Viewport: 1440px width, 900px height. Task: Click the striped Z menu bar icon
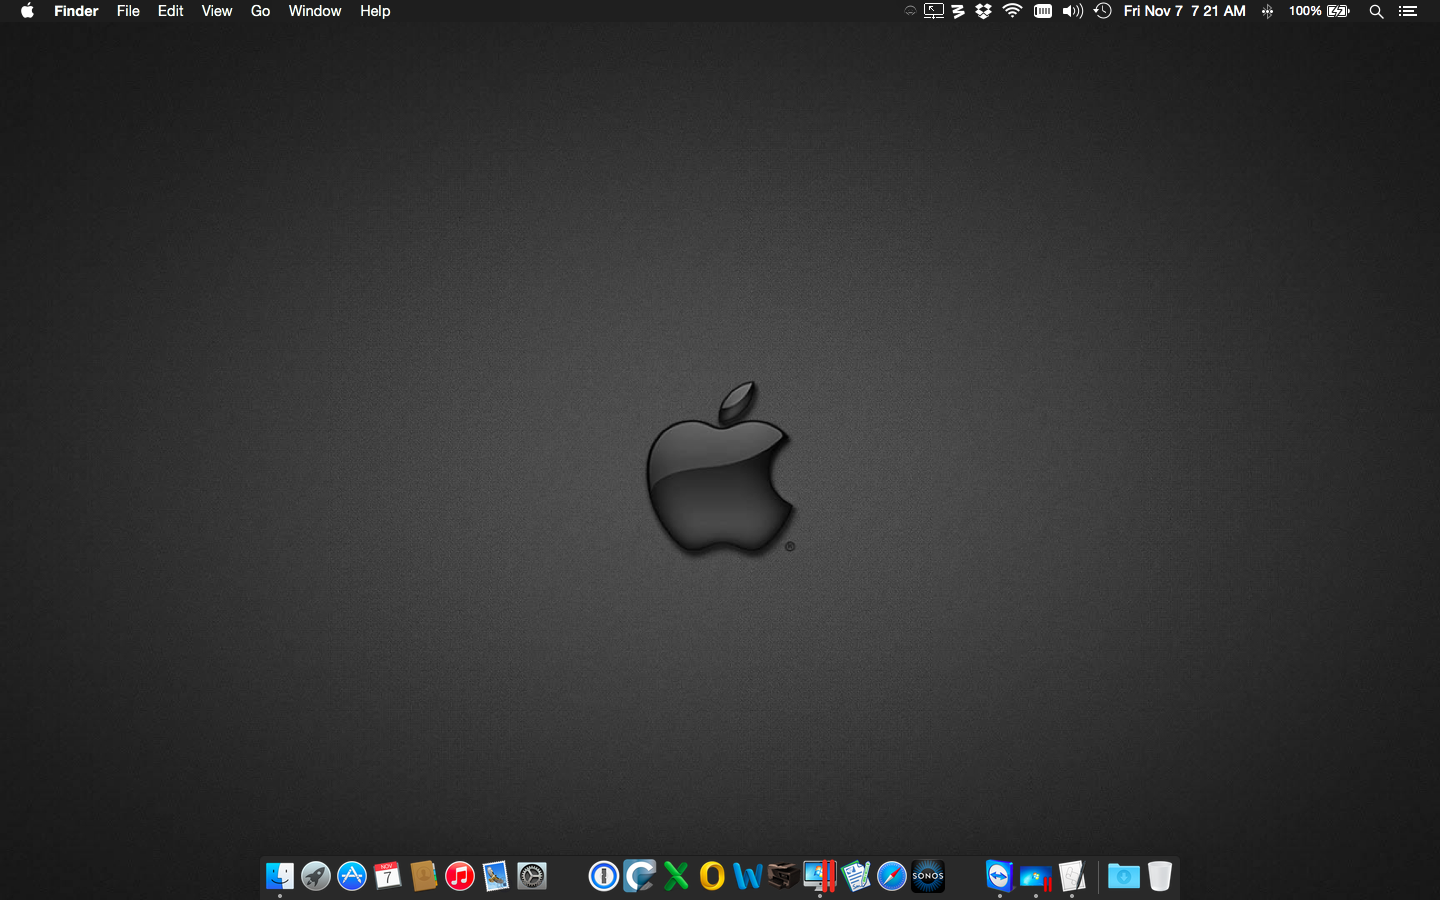(x=958, y=11)
